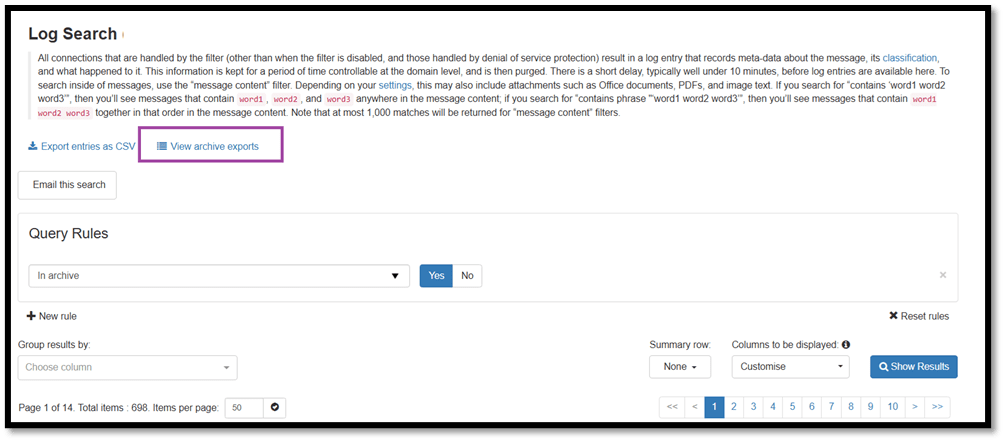Open the classification link in the description
The height and width of the screenshot is (441, 1004).
coord(911,58)
